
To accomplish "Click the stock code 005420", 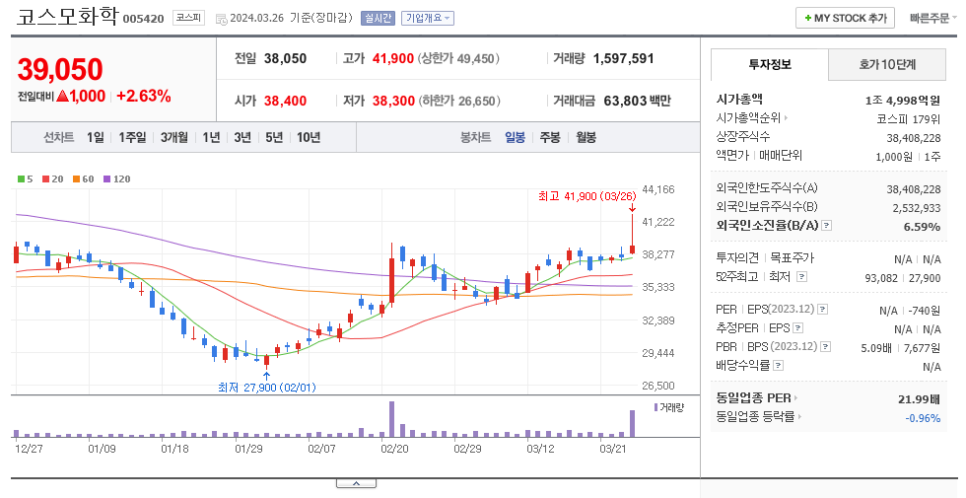I will pyautogui.click(x=144, y=18).
